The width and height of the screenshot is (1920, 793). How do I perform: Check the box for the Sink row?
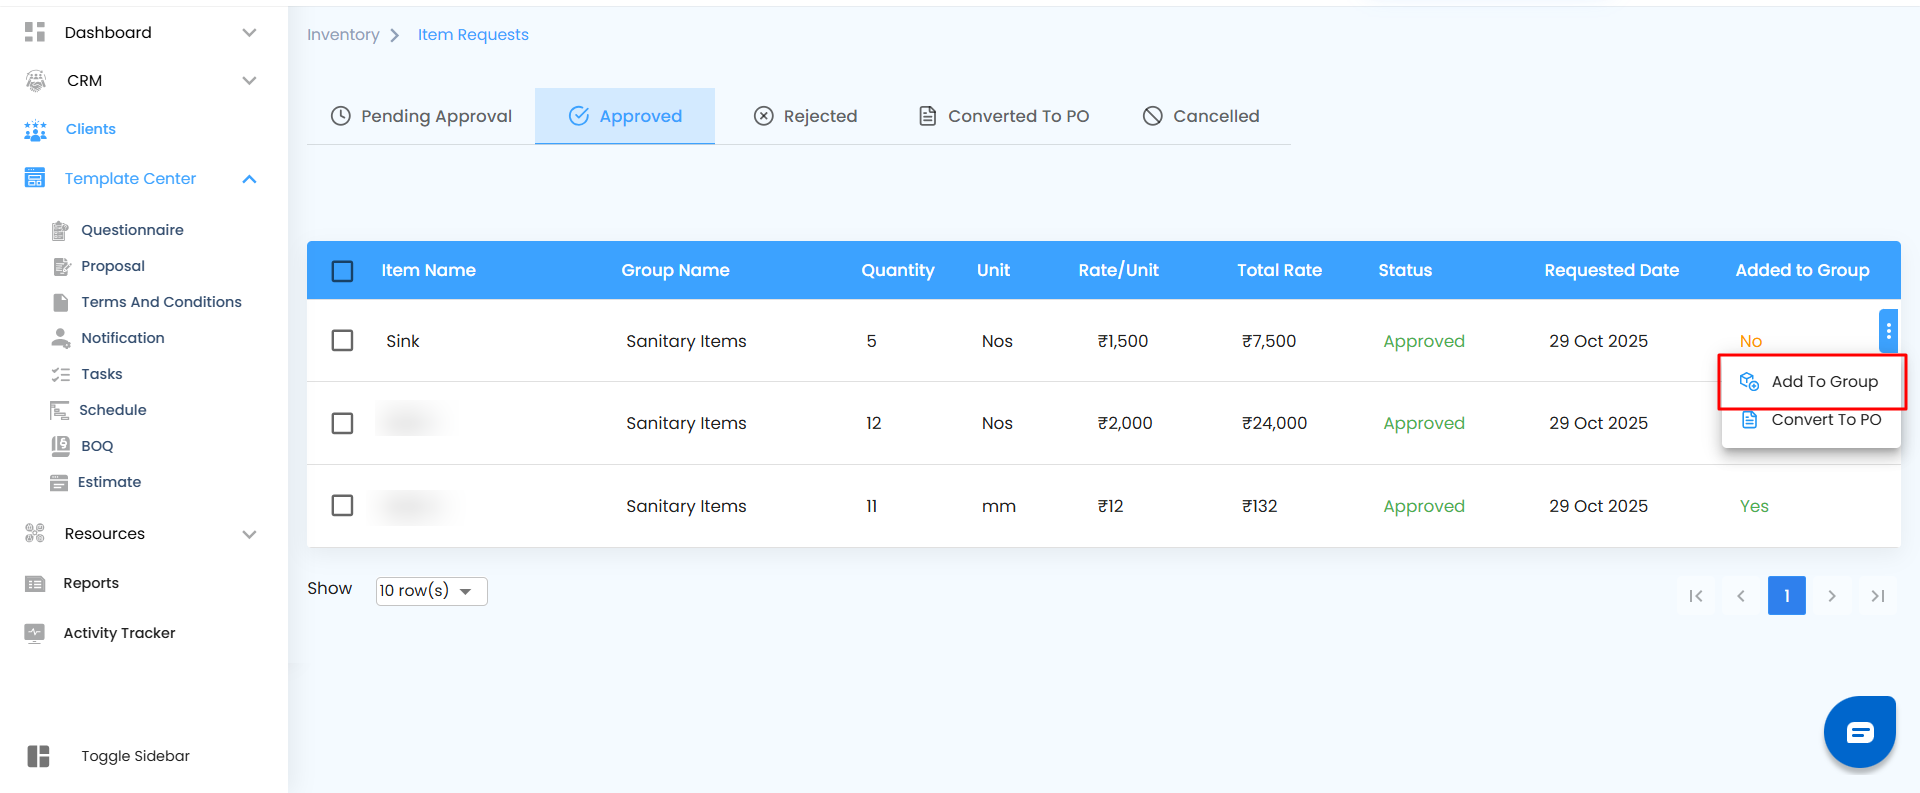pyautogui.click(x=342, y=341)
